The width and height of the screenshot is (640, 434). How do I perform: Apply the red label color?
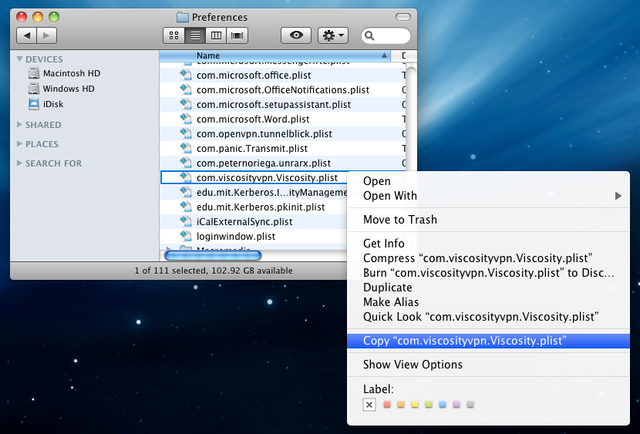387,404
